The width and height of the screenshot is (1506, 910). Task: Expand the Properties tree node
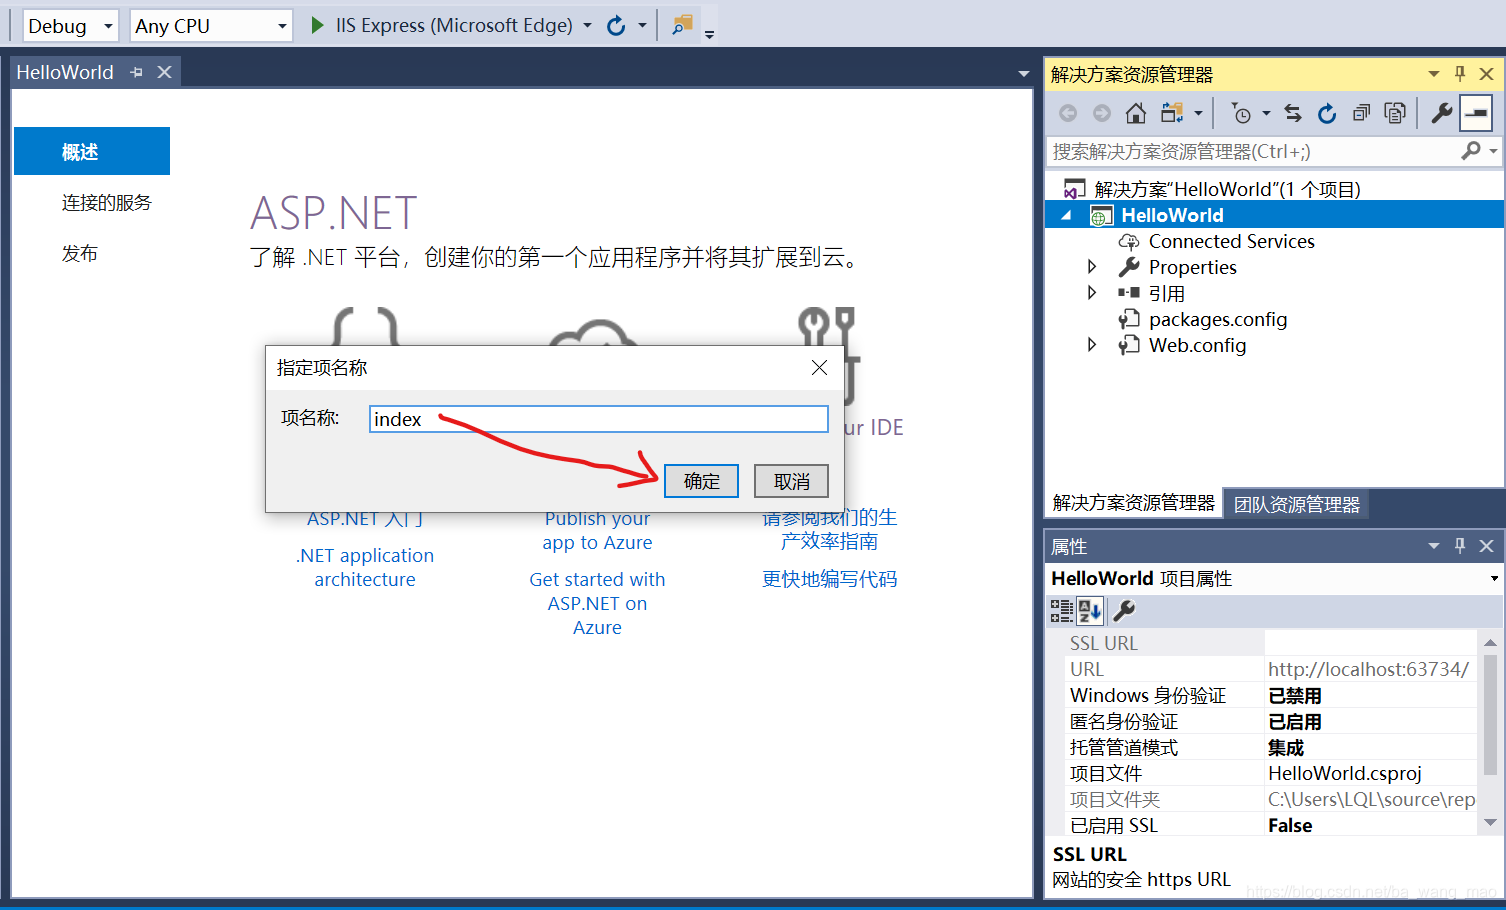pos(1092,267)
